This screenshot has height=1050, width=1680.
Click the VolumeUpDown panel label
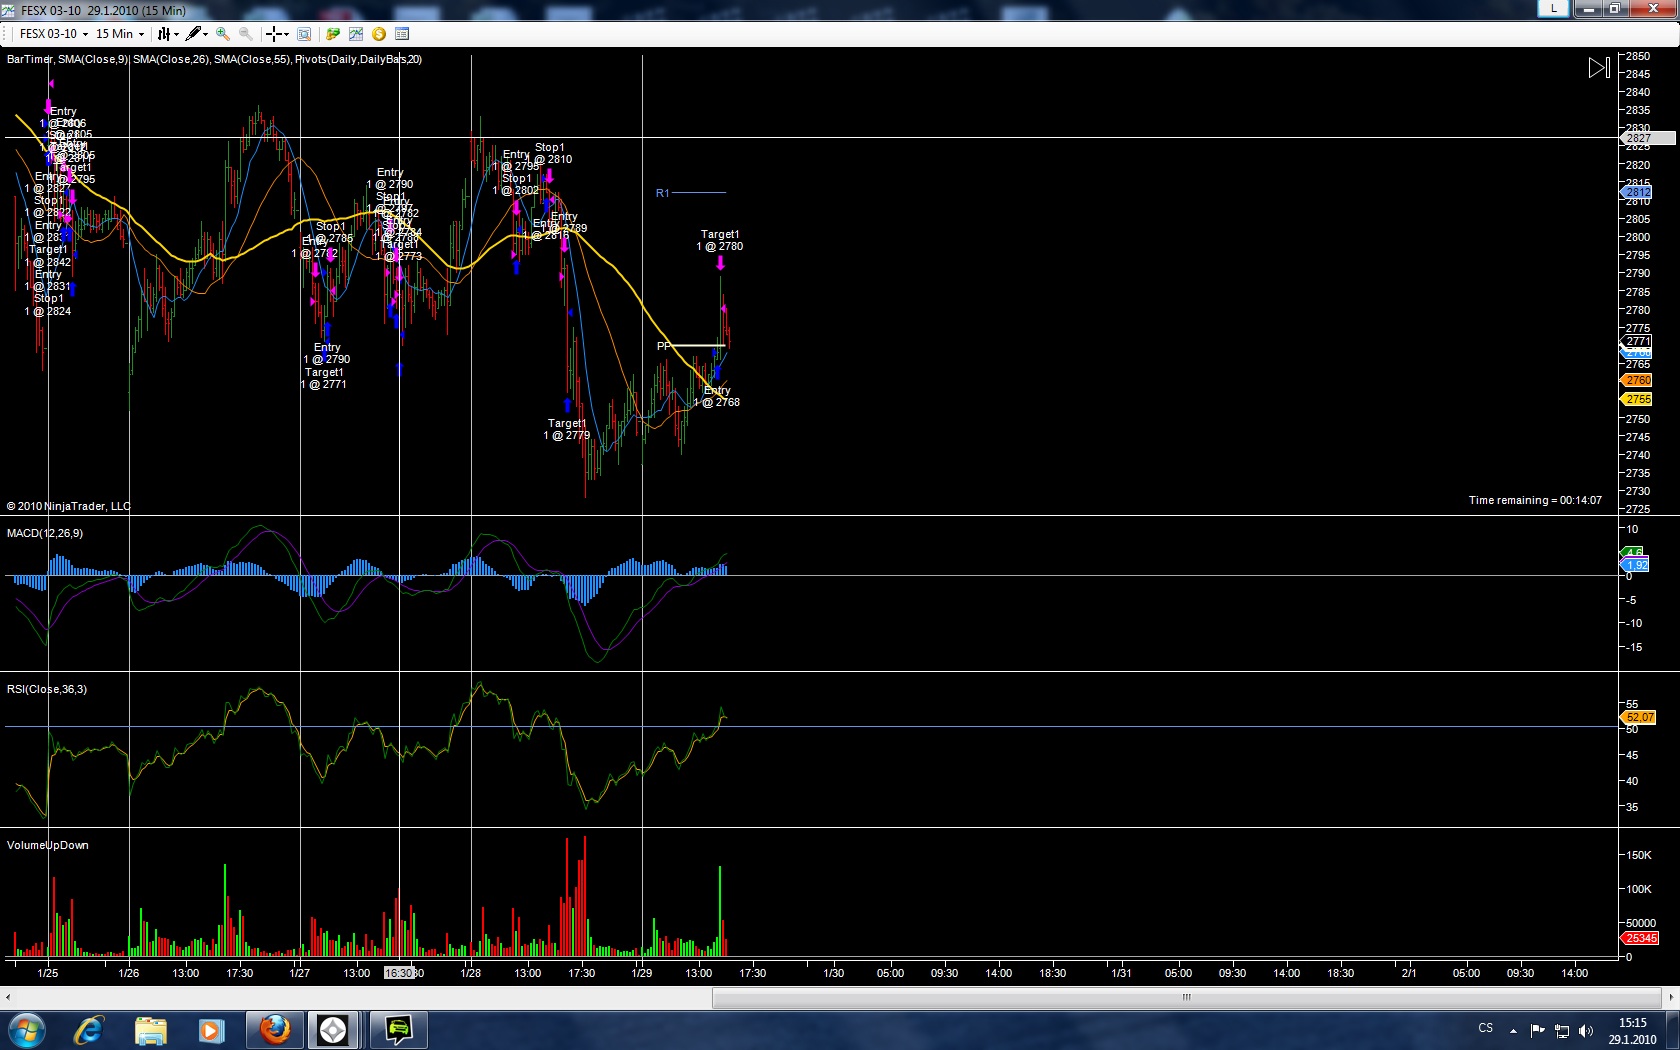click(48, 845)
